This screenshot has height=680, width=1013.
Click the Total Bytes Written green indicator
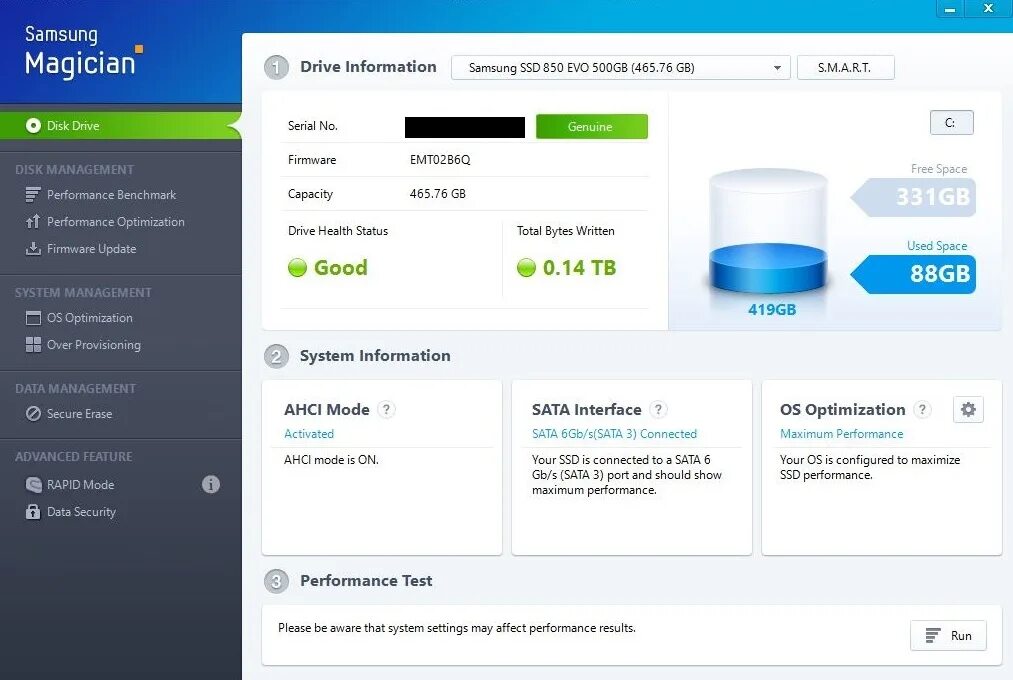click(526, 267)
